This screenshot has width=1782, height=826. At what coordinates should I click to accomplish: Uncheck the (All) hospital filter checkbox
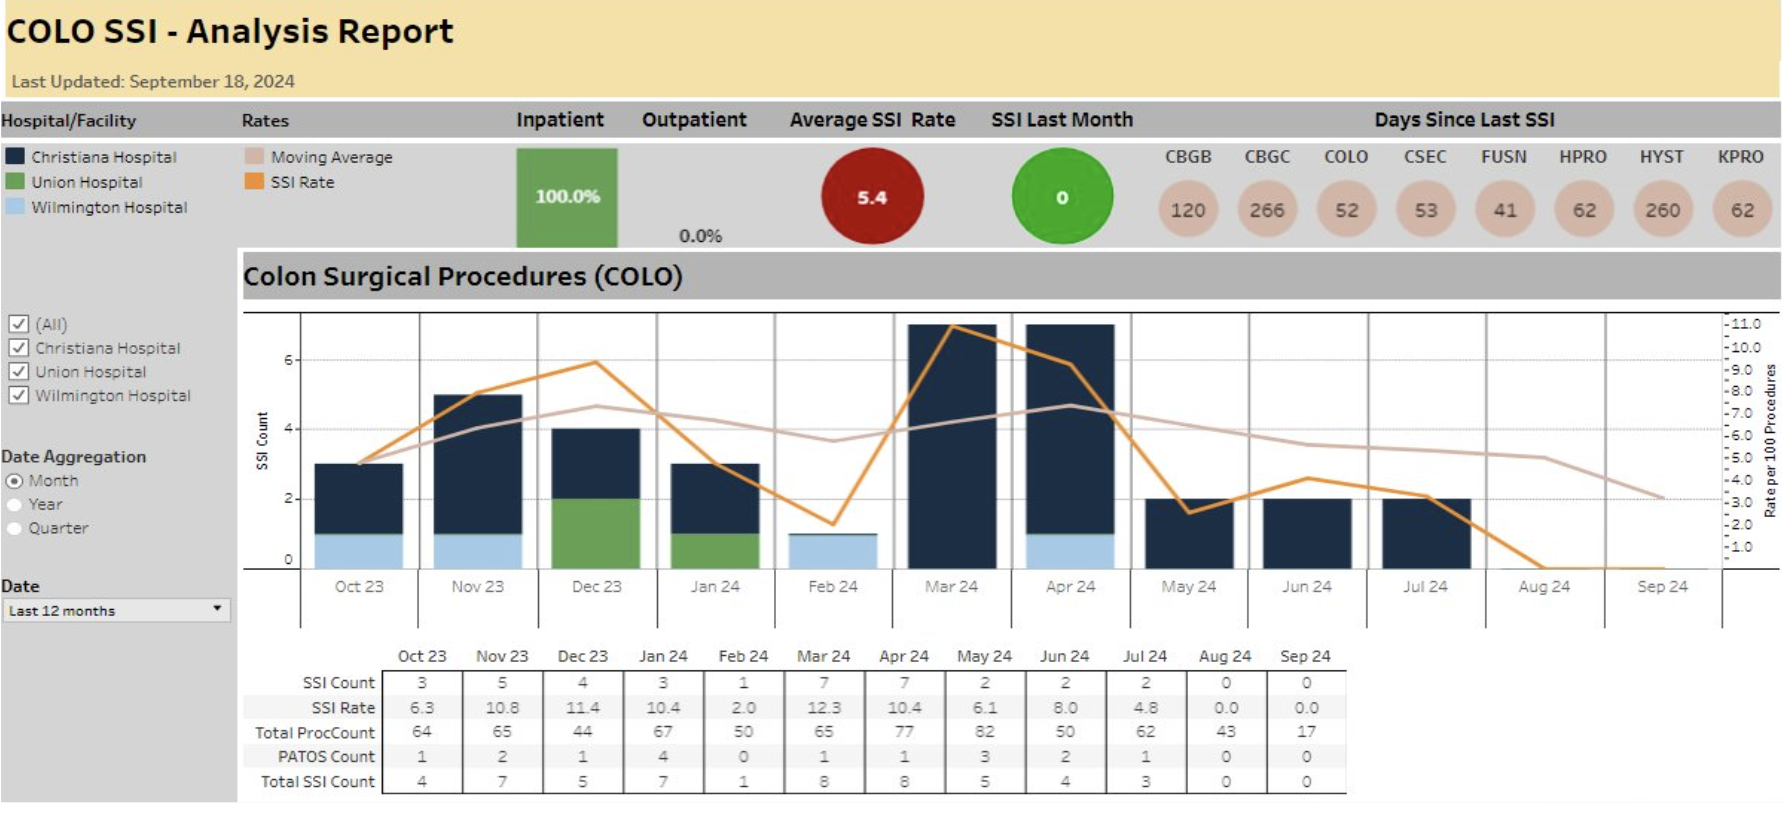tap(18, 324)
